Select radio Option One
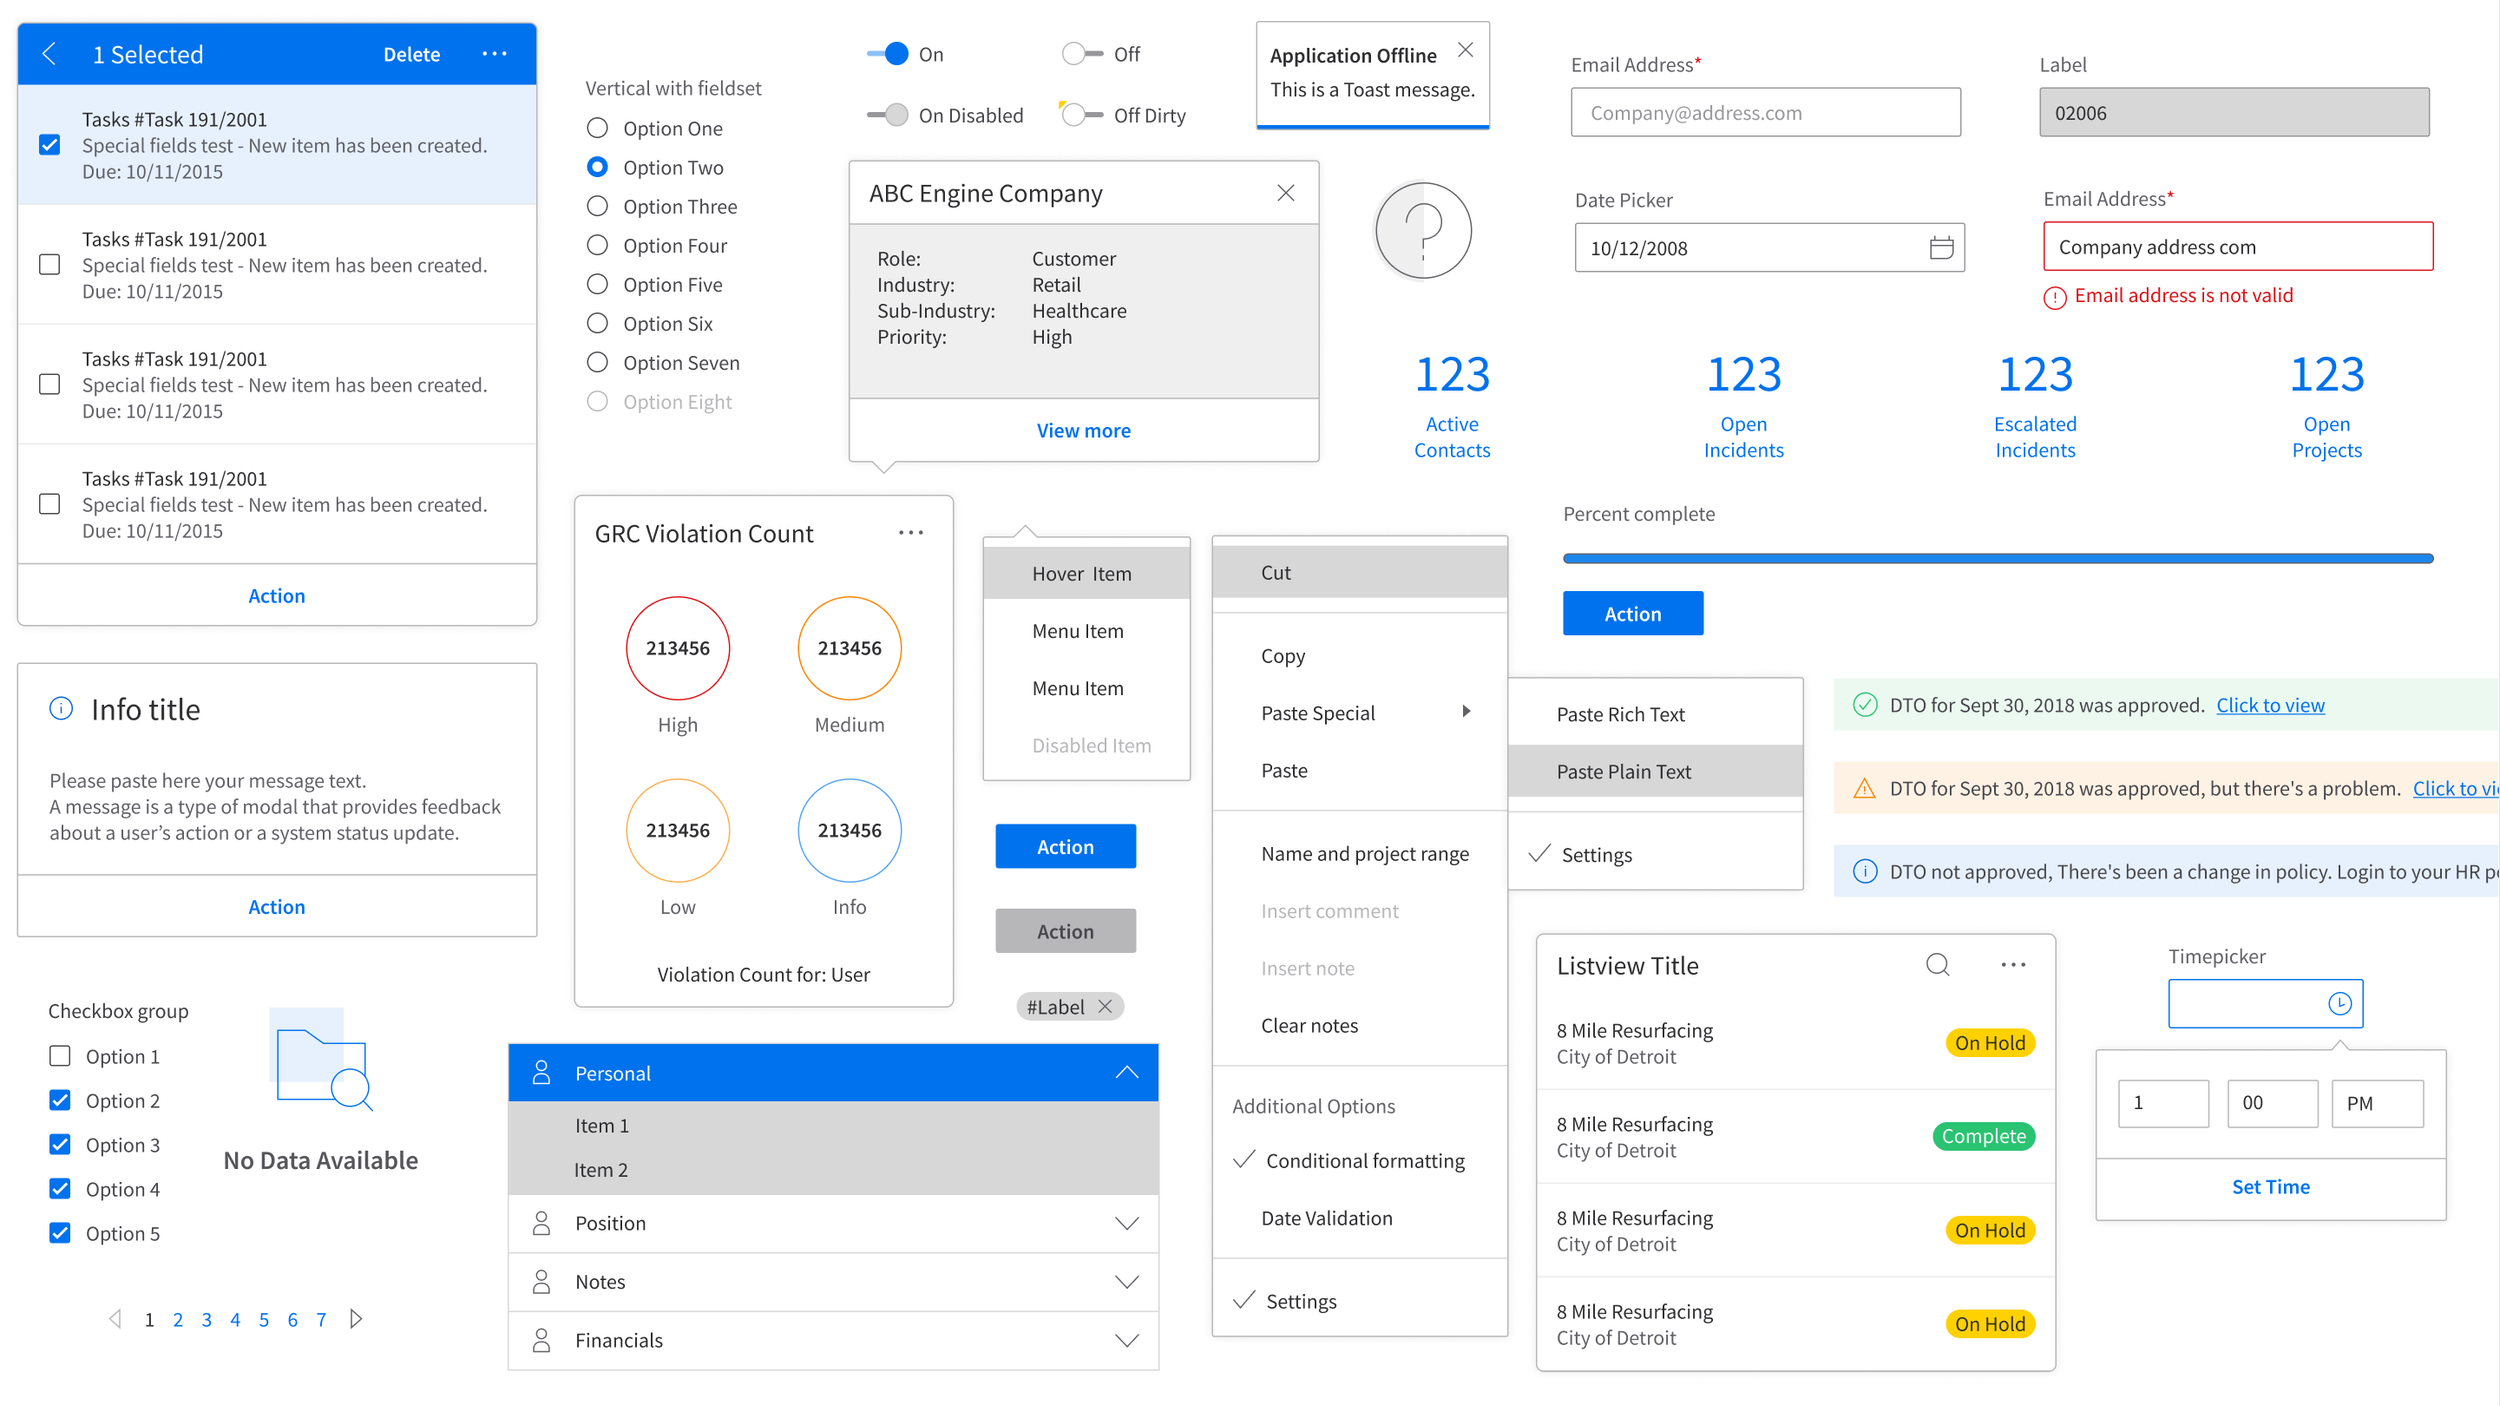This screenshot has height=1406, width=2500. click(597, 128)
